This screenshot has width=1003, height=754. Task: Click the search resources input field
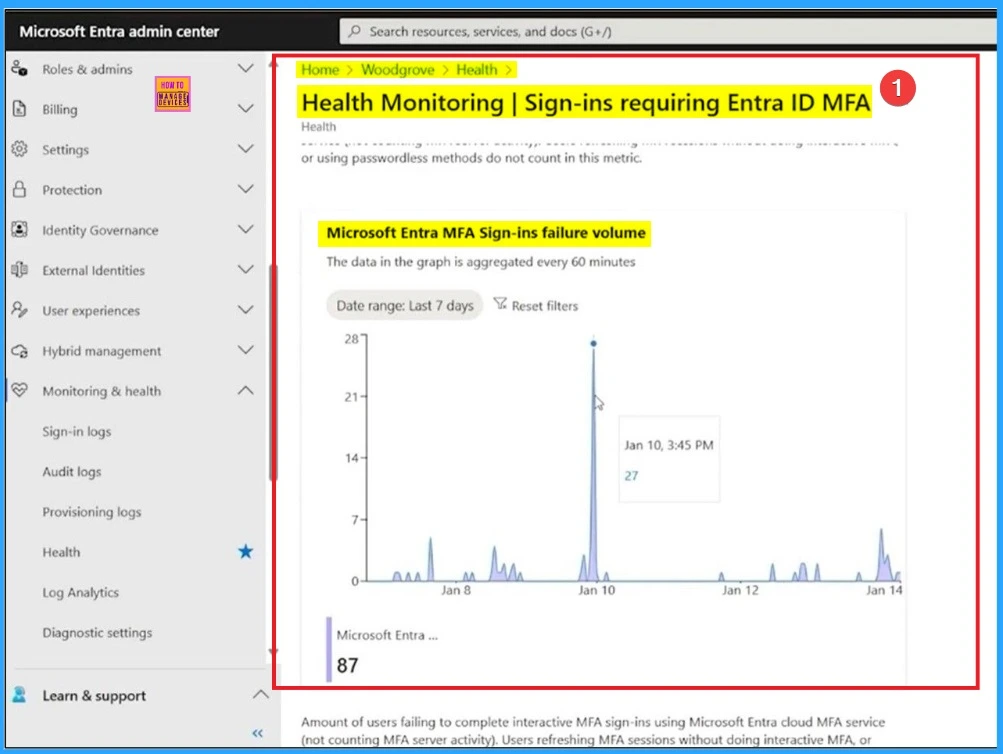668,31
